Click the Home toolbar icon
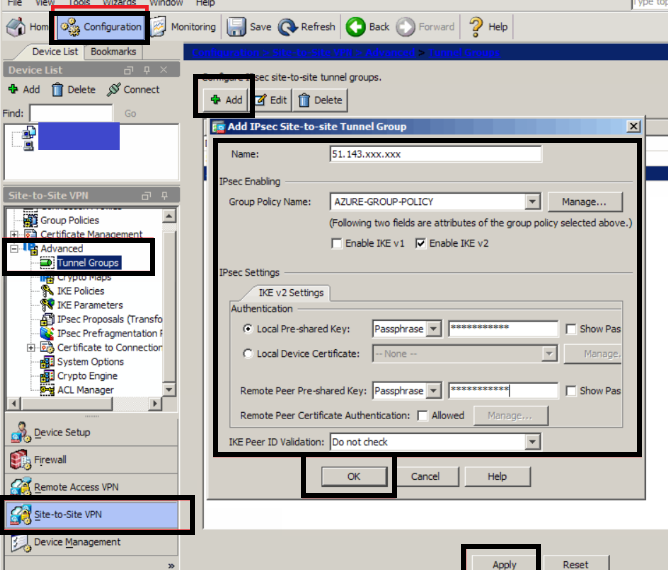This screenshot has width=669, height=570. (x=16, y=27)
